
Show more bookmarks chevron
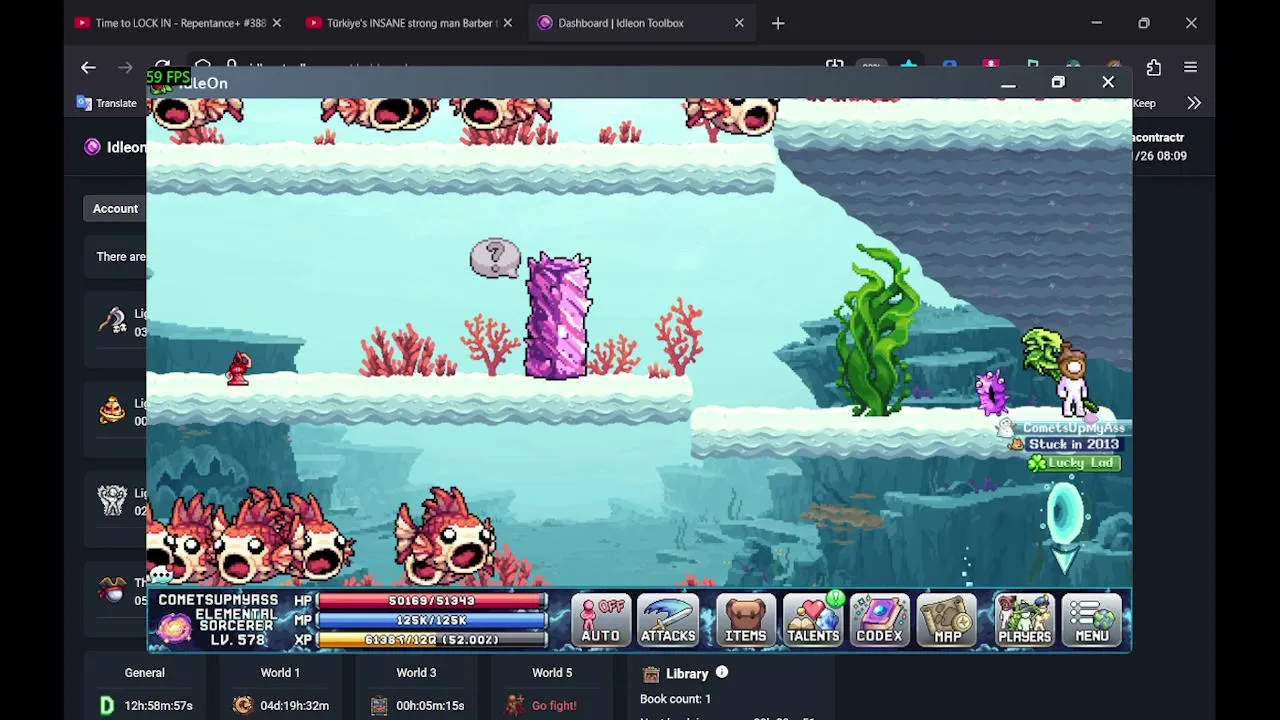point(1194,103)
